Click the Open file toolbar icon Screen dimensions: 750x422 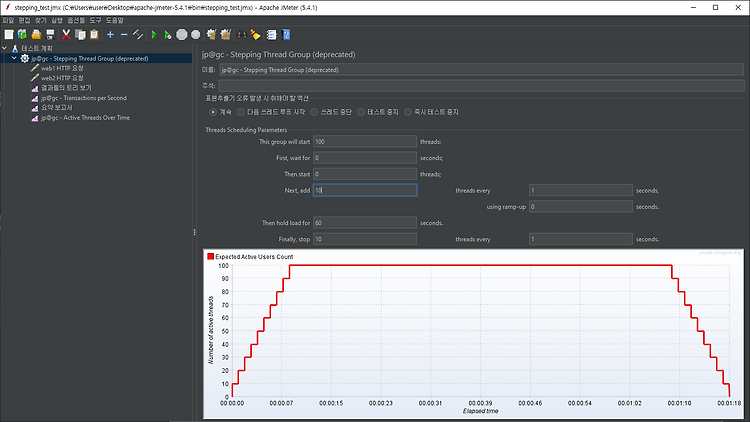click(36, 34)
